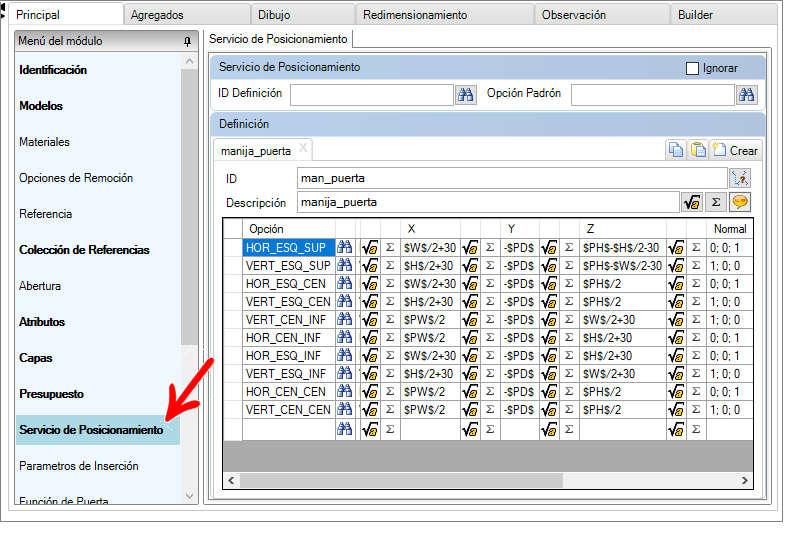792x534 pixels.
Task: Select Abertura in module menu
Action: (x=40, y=286)
